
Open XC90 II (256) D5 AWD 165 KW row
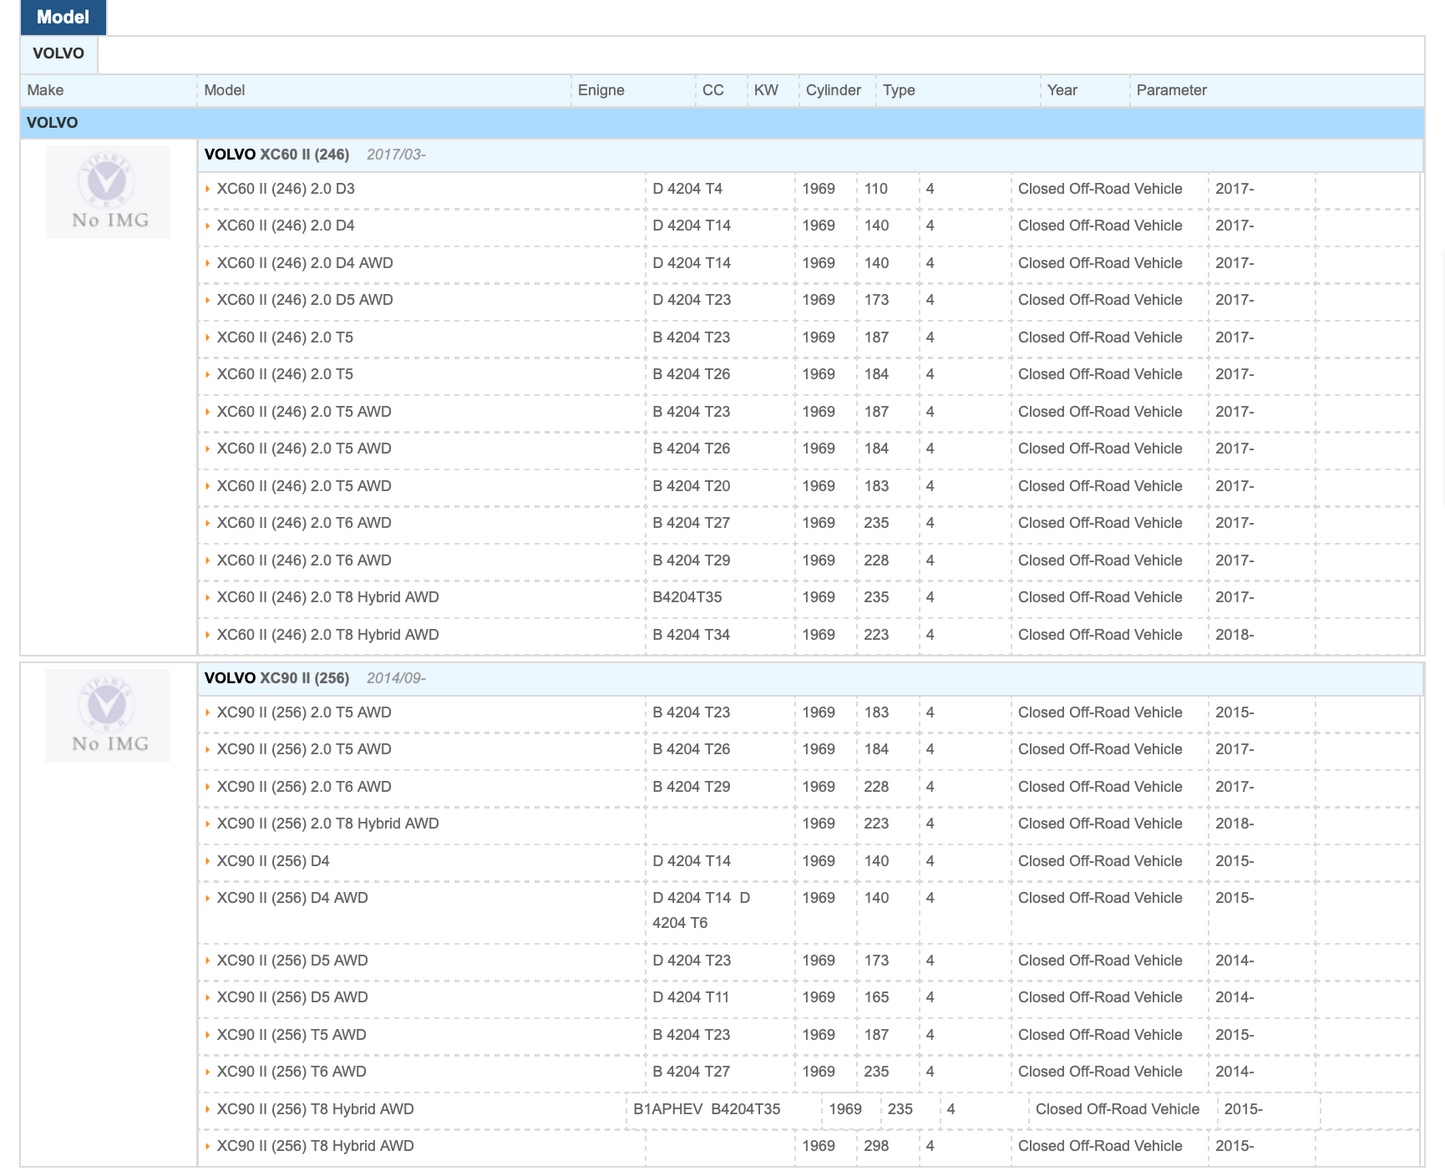pyautogui.click(x=809, y=998)
